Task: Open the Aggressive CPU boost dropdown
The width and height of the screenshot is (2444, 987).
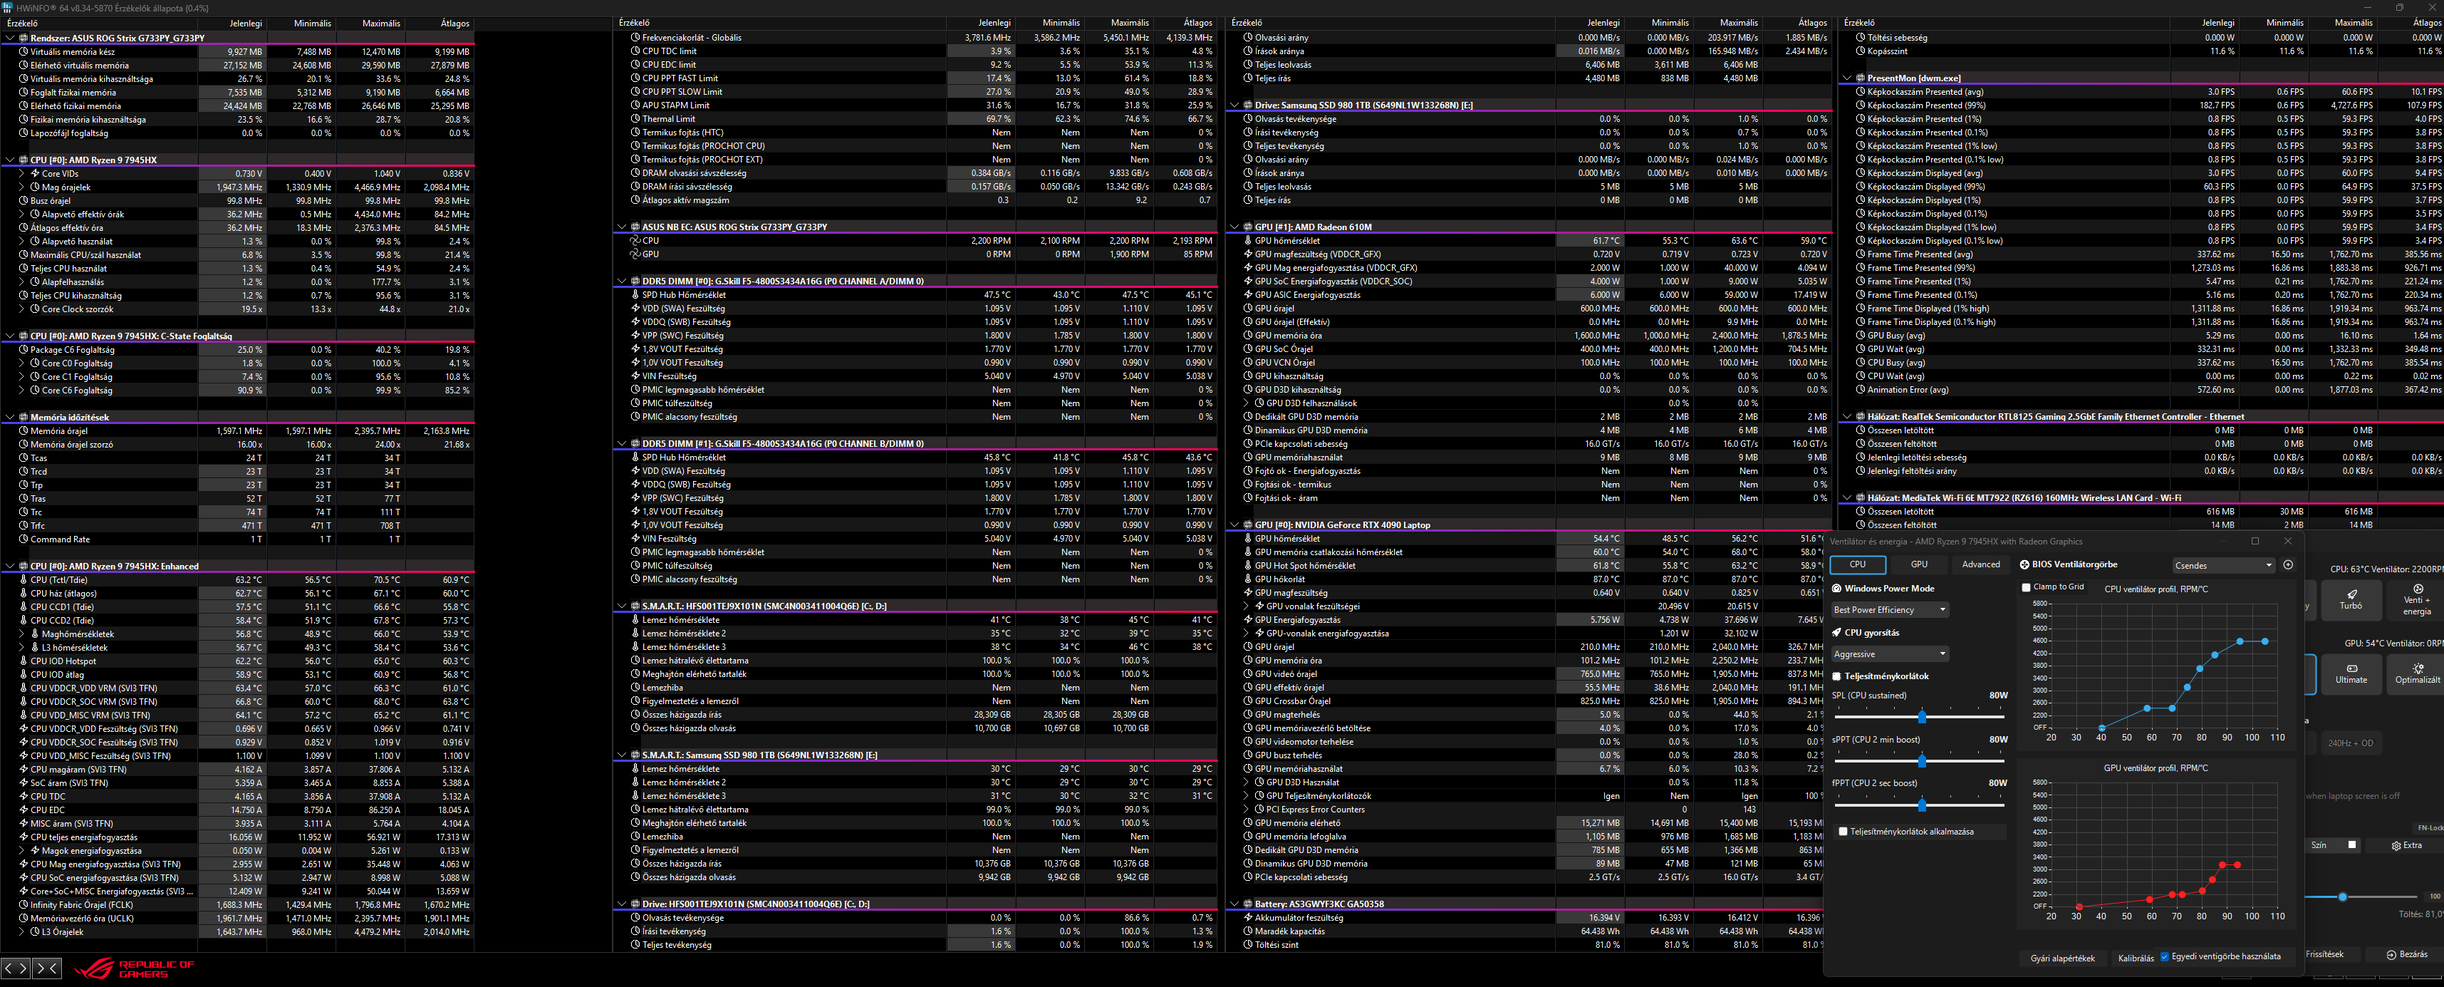Action: tap(1889, 654)
